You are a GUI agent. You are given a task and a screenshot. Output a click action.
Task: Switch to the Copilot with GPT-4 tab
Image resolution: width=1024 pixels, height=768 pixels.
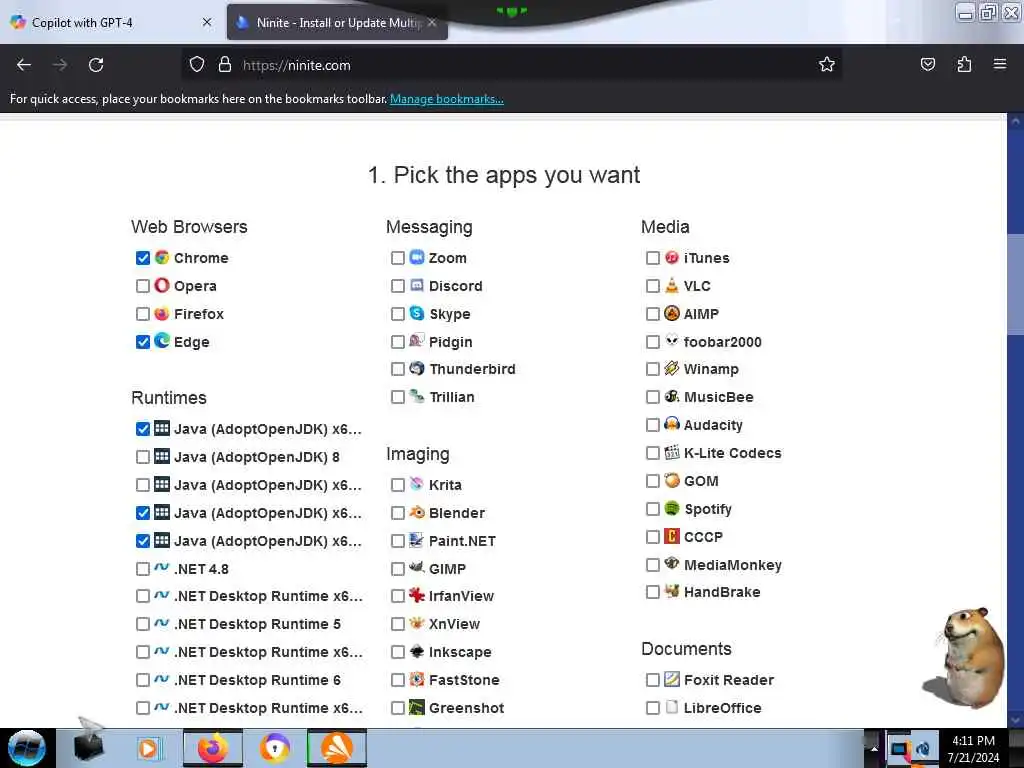click(x=111, y=23)
